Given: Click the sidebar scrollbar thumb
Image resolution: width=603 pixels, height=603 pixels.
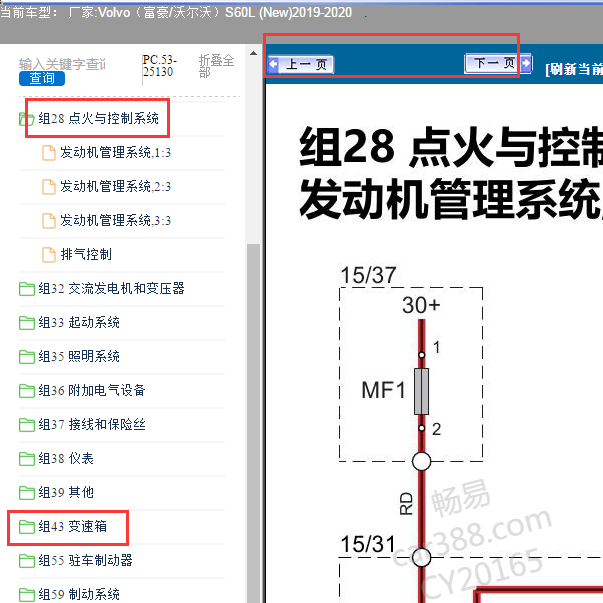Looking at the screenshot, I should tap(253, 423).
